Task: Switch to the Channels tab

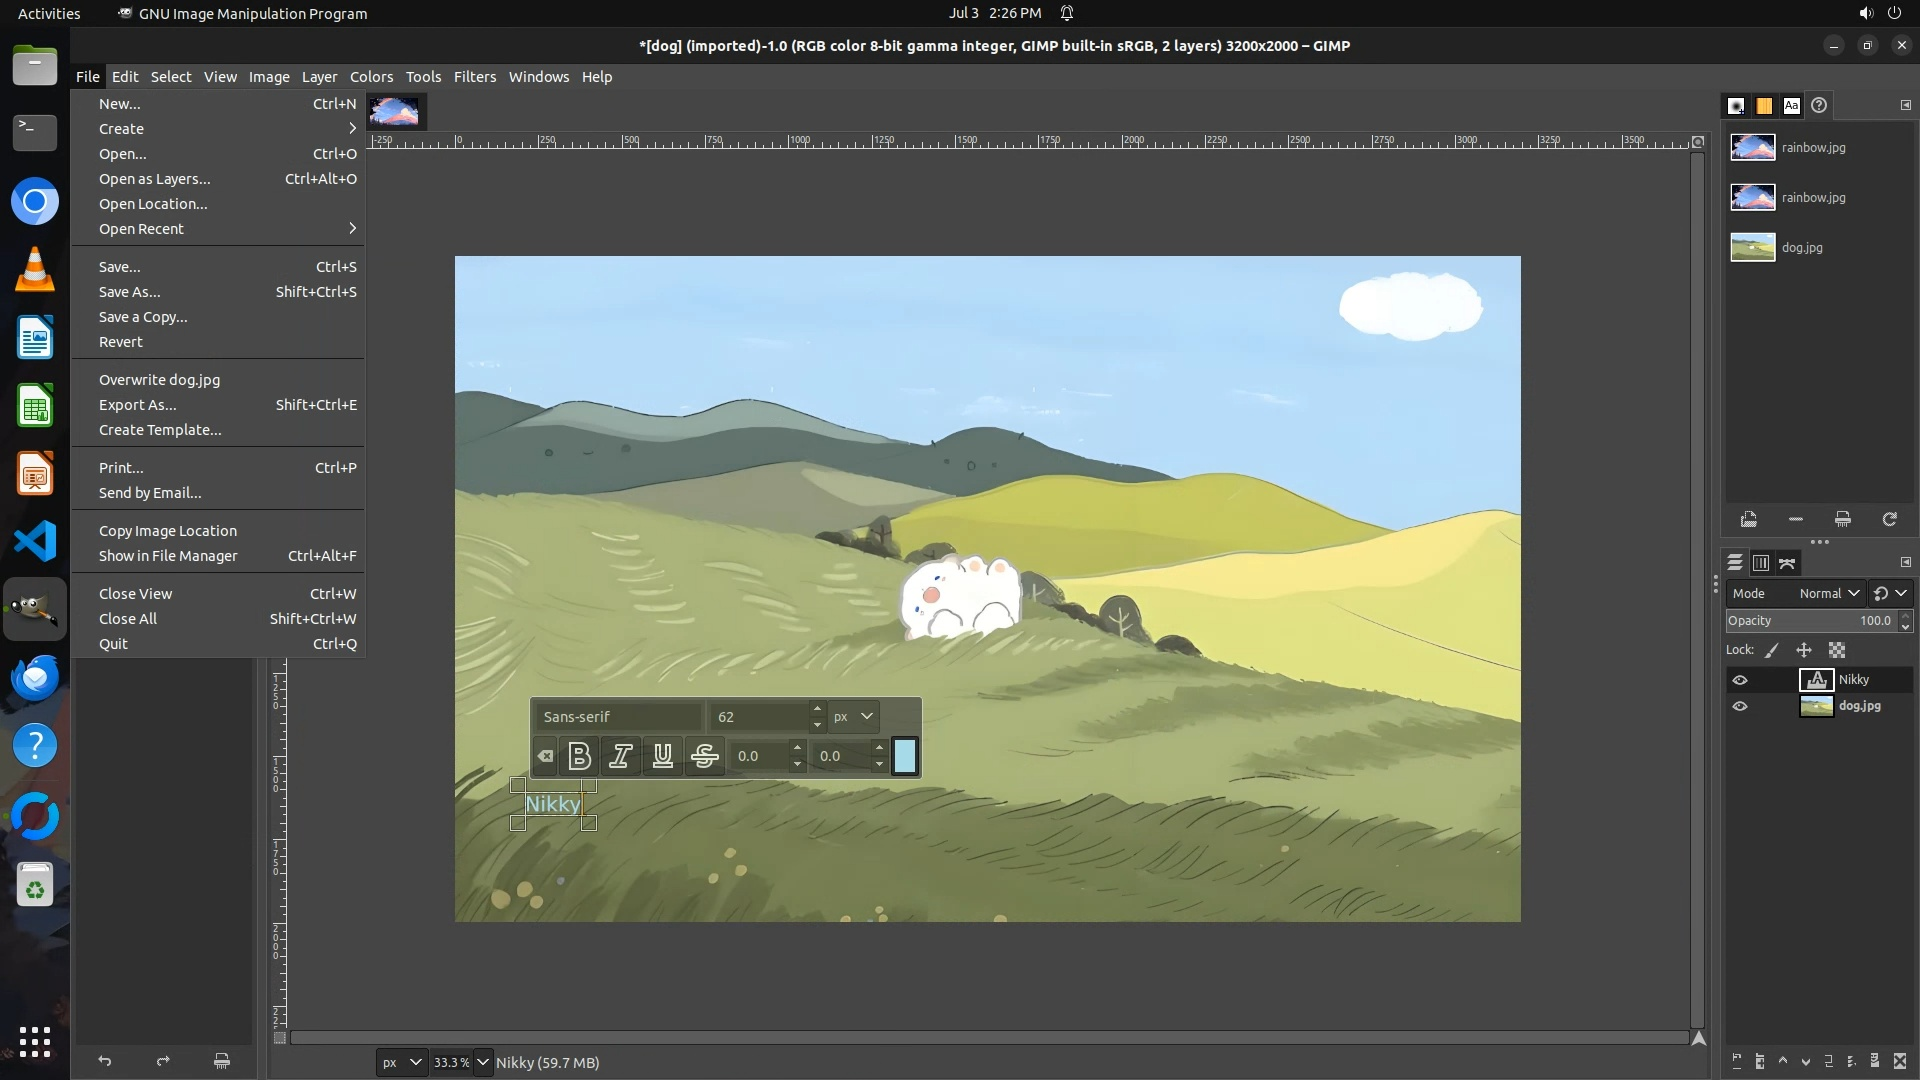Action: click(1761, 563)
